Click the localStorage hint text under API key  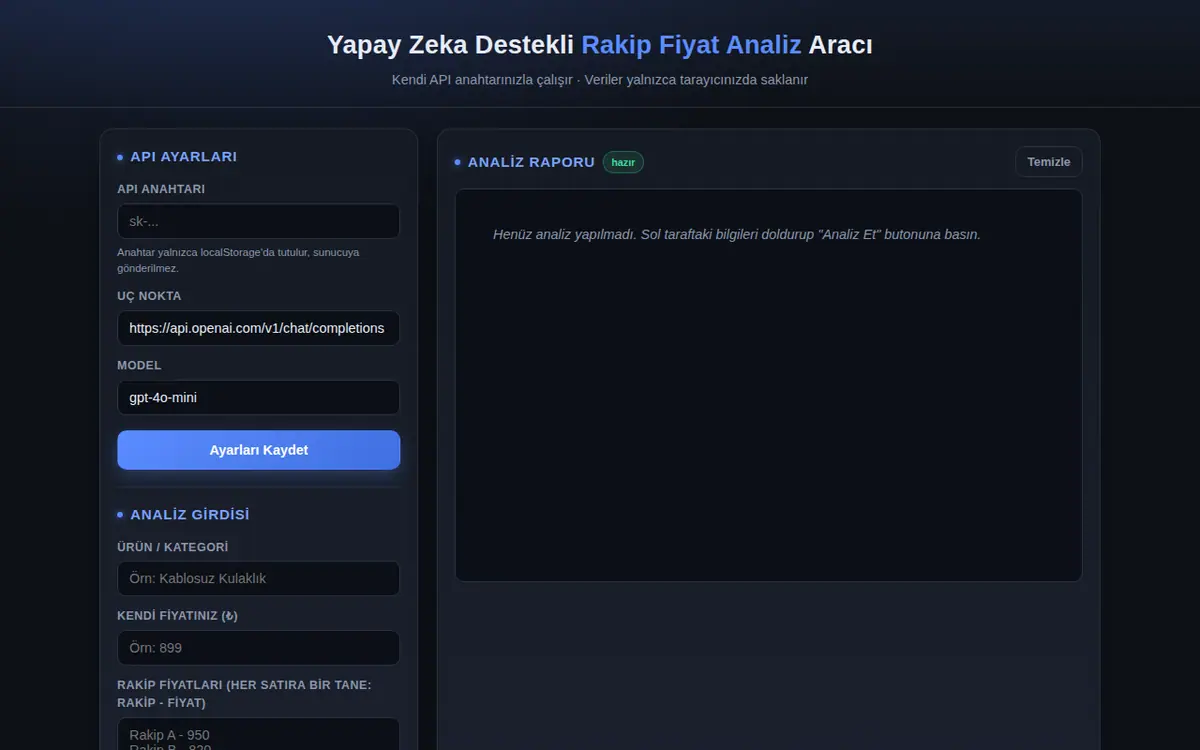[238, 260]
